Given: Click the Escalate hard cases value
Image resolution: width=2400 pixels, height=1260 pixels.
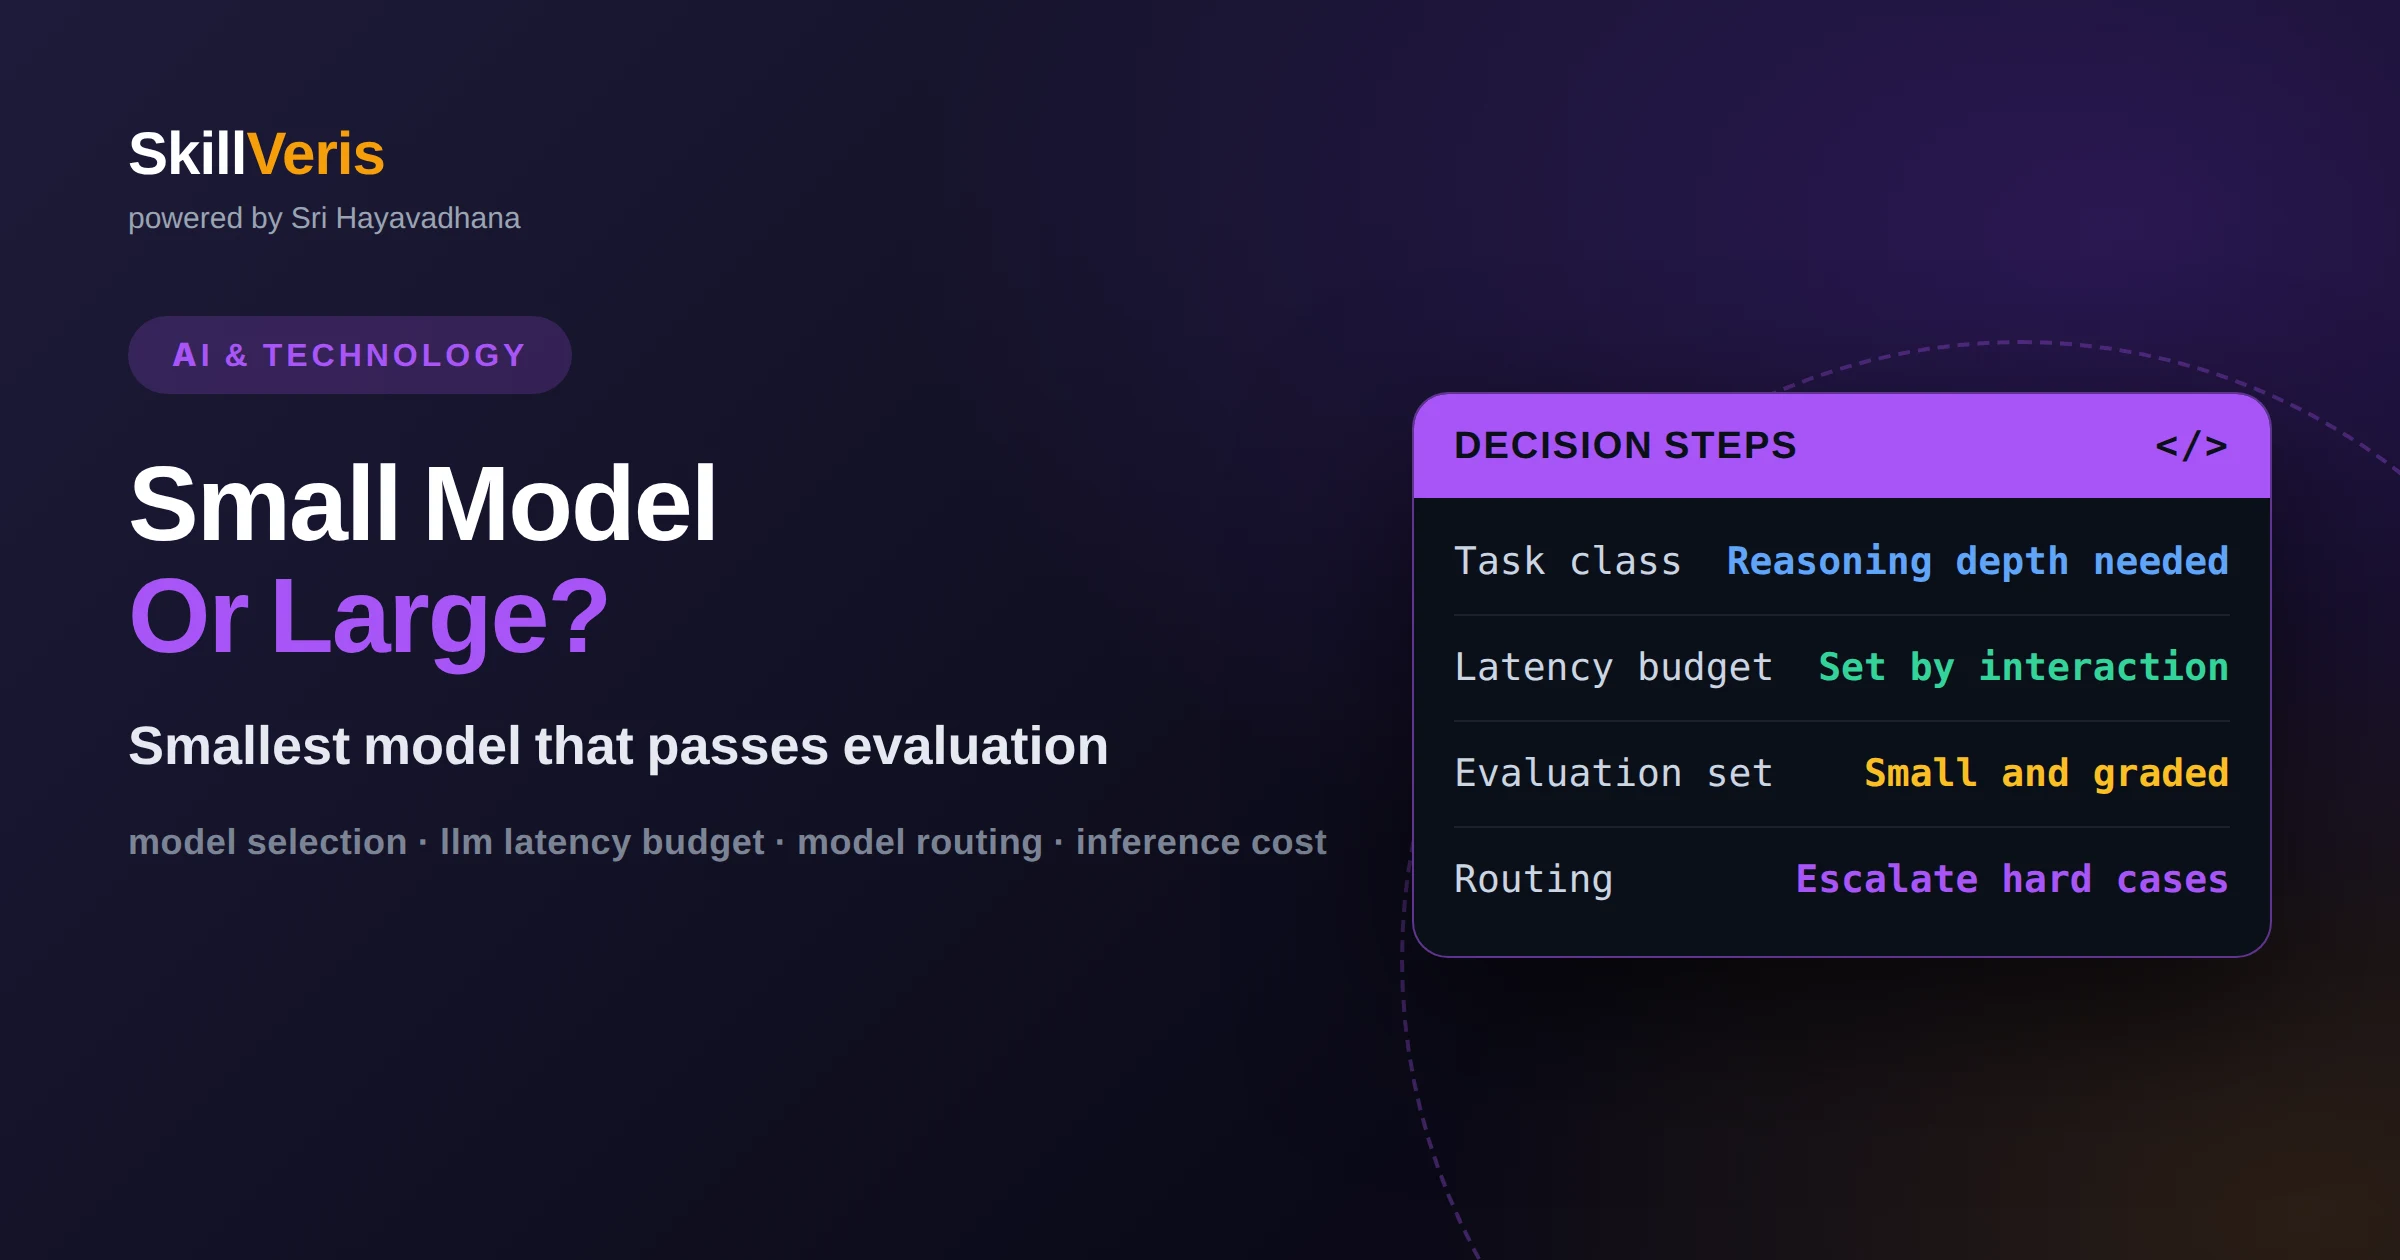Looking at the screenshot, I should pos(2012,879).
